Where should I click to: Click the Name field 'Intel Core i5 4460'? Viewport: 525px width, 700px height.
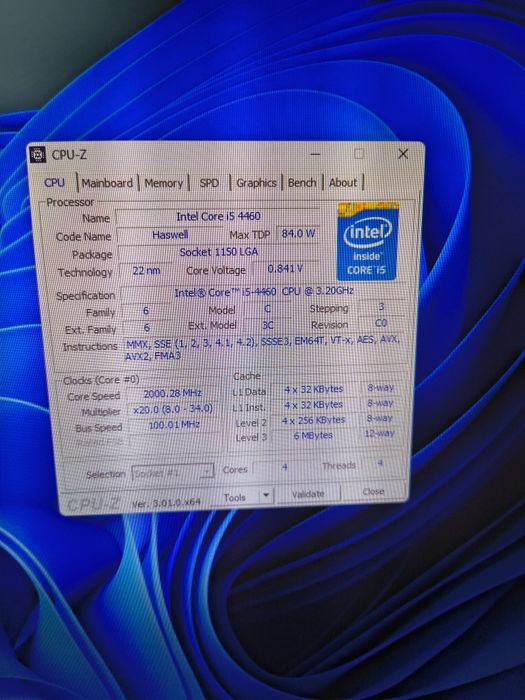click(x=218, y=217)
